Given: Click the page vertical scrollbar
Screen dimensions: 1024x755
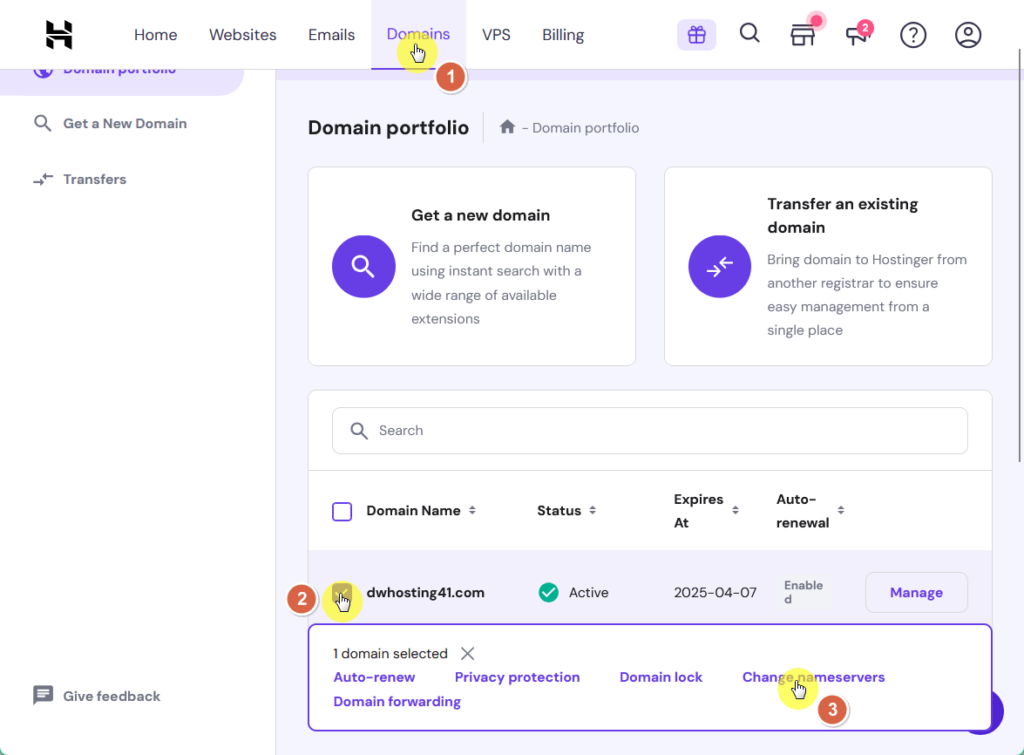Looking at the screenshot, I should (x=1019, y=255).
